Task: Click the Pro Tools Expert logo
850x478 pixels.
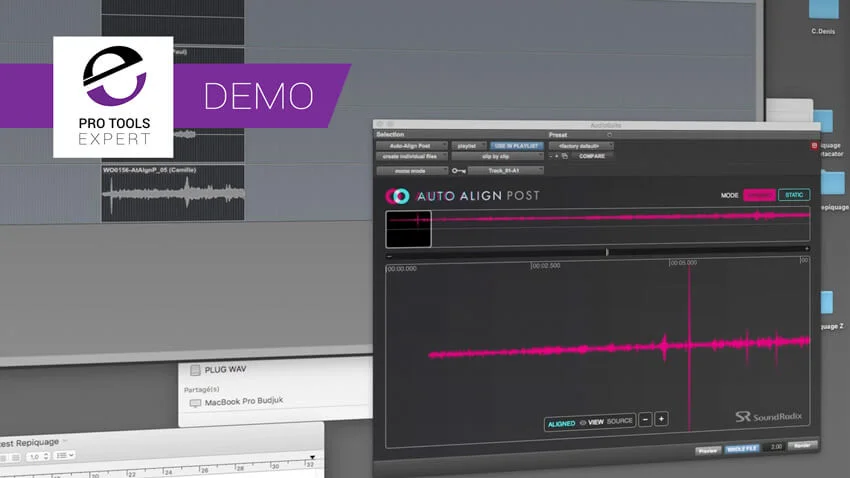Action: click(x=113, y=97)
